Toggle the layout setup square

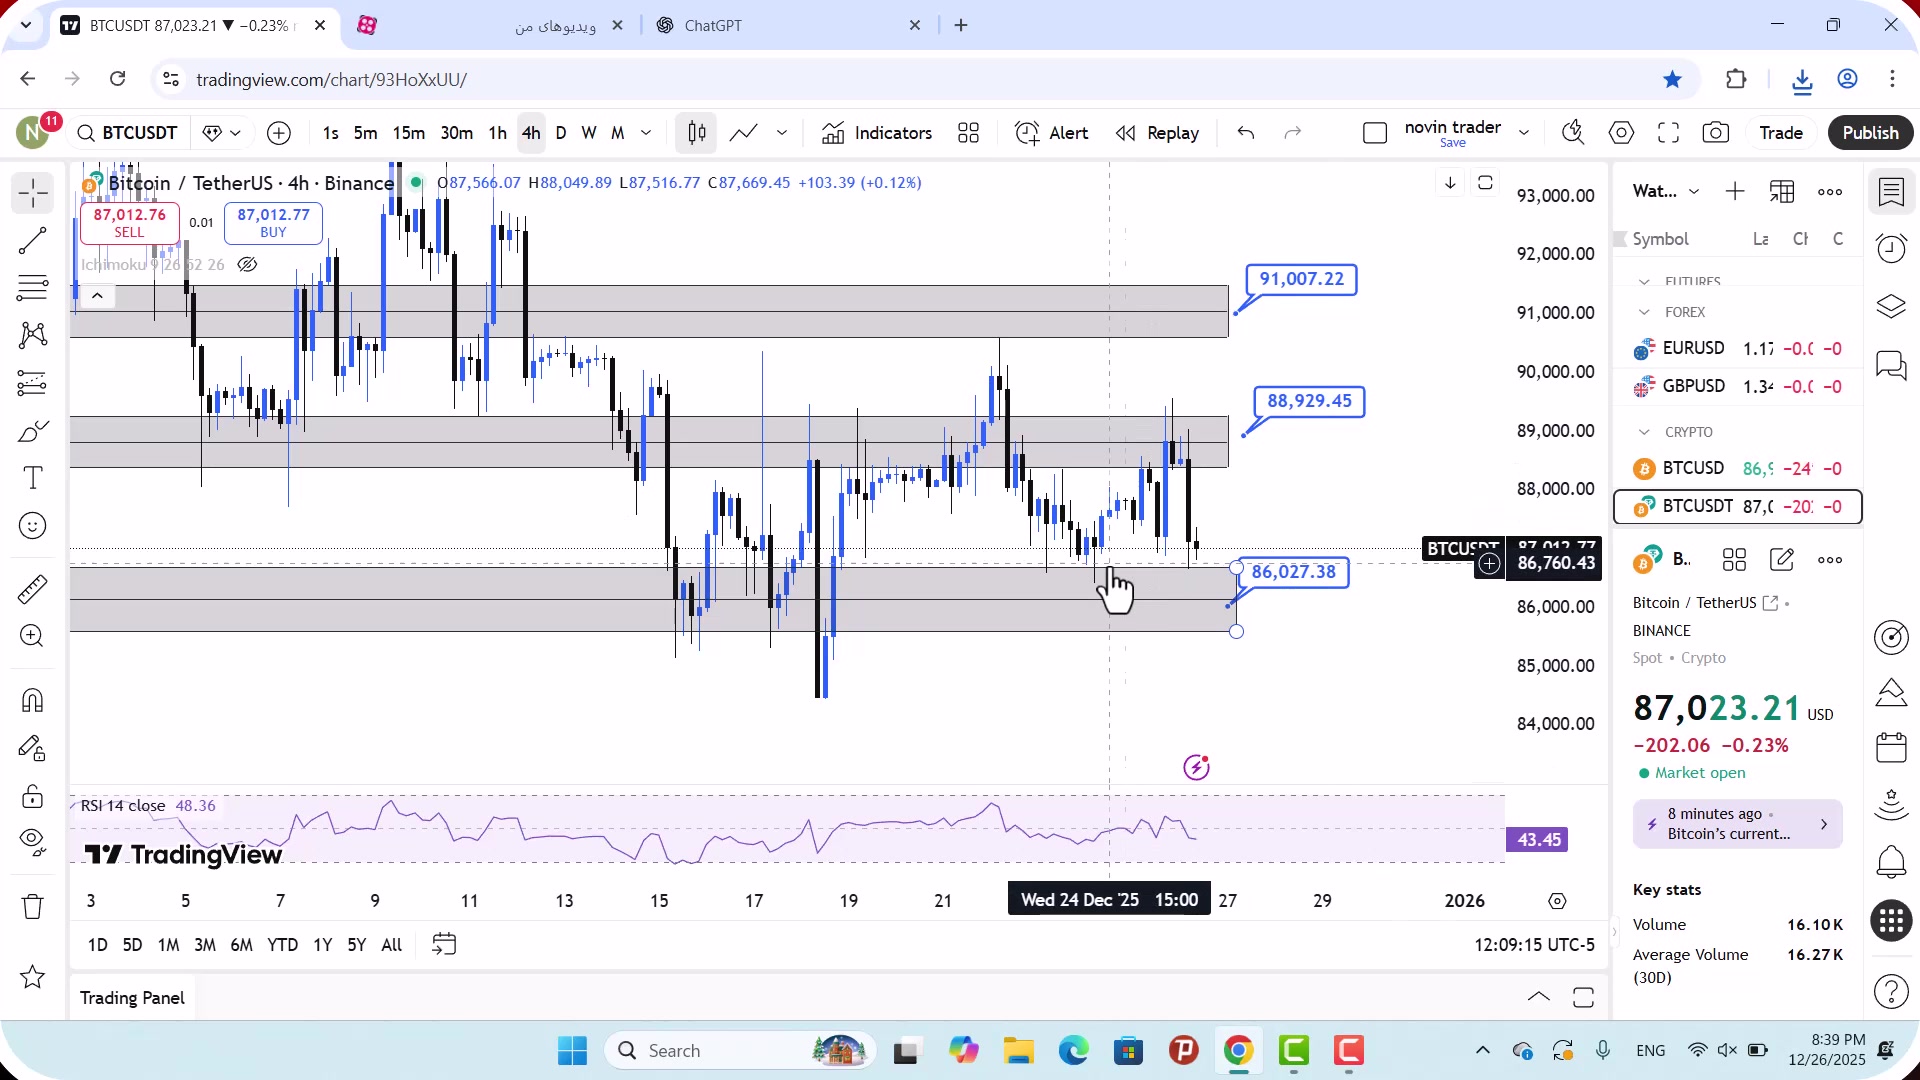(x=1375, y=133)
